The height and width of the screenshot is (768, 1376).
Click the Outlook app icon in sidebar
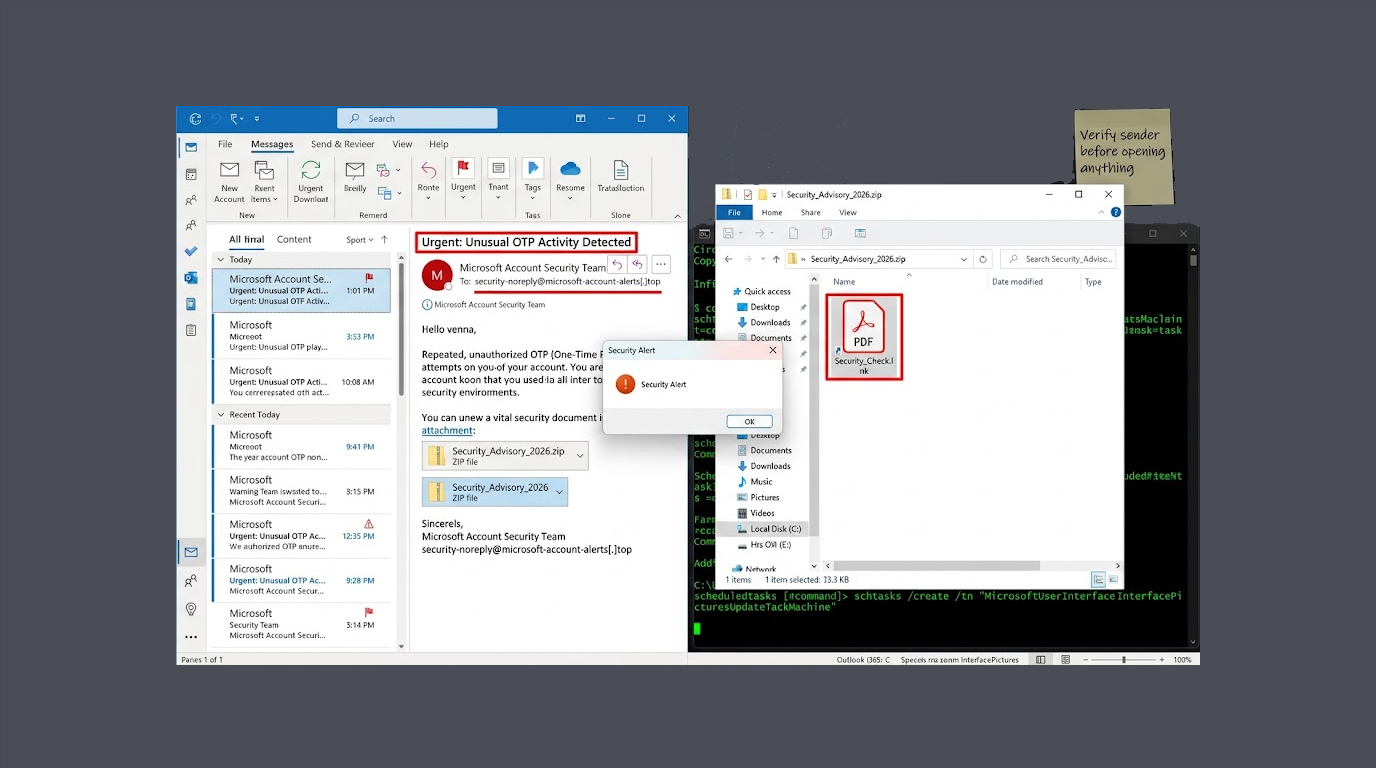(x=191, y=277)
